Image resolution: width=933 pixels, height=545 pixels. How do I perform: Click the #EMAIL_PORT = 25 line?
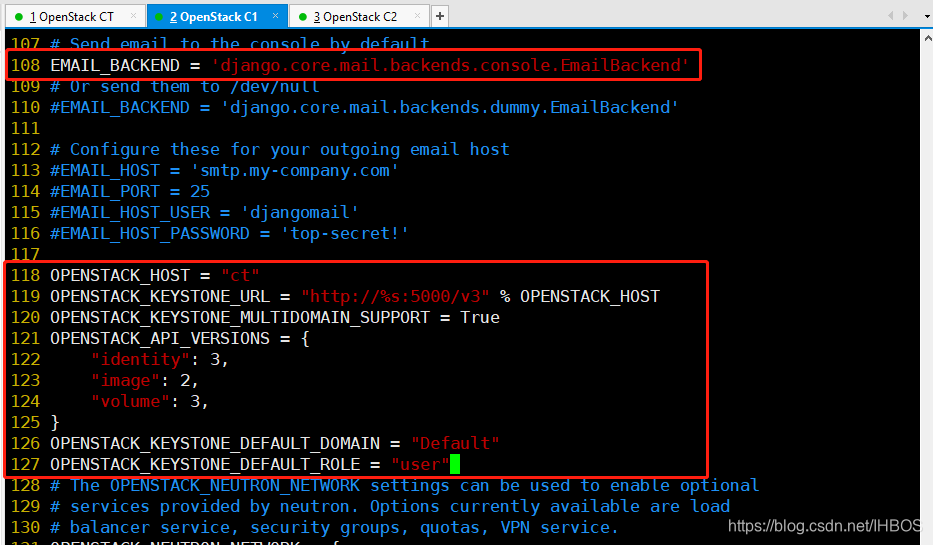[130, 192]
